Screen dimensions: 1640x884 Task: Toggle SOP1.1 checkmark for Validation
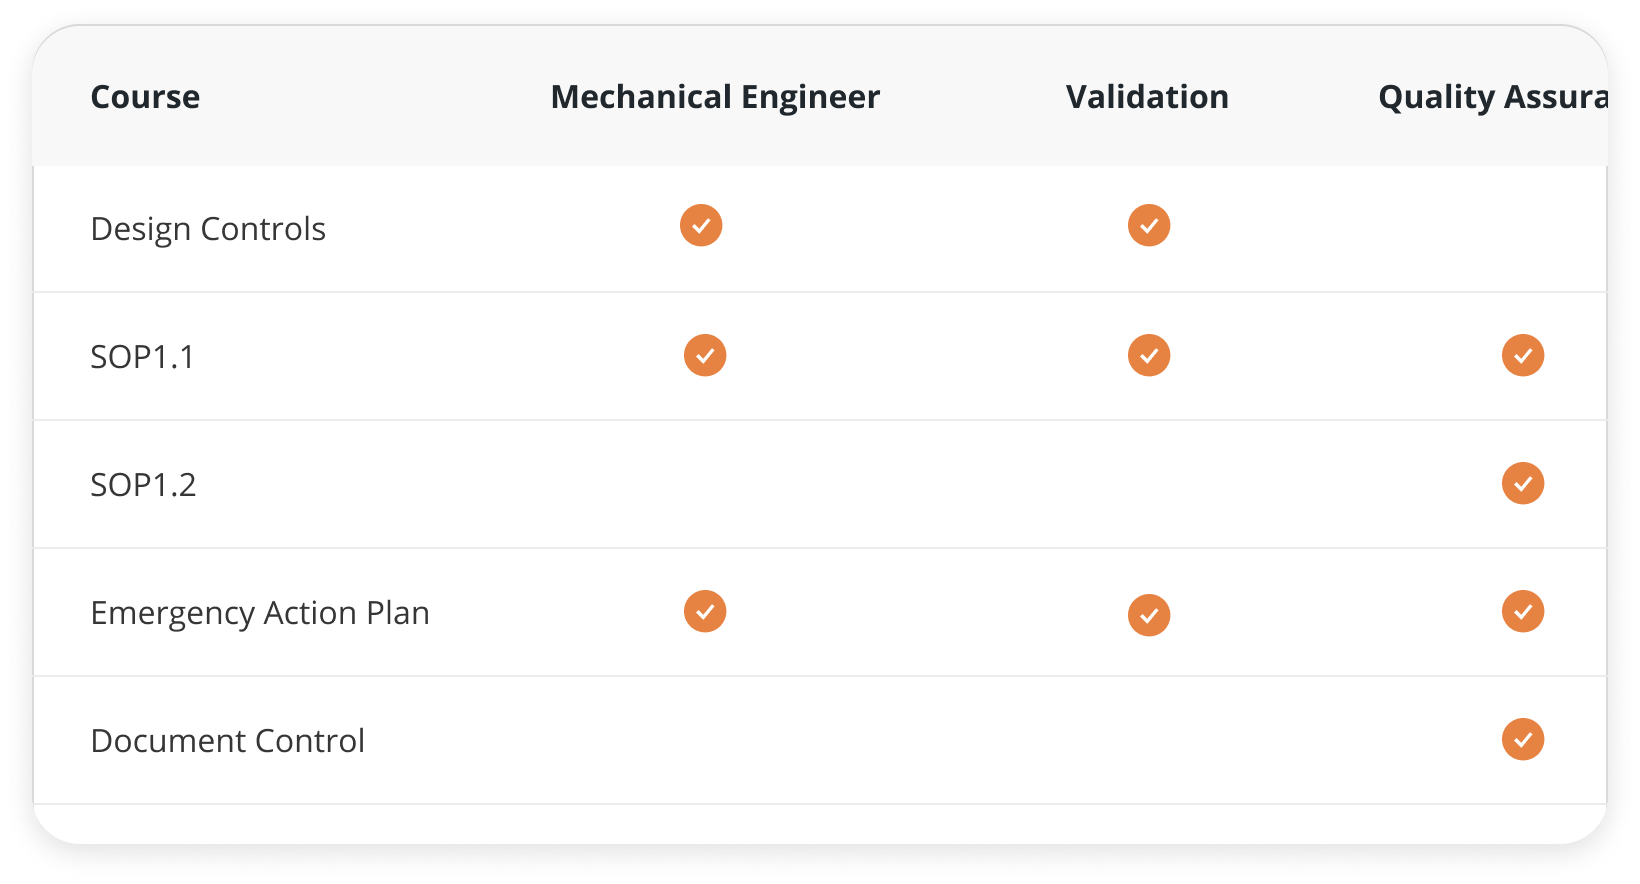[1149, 355]
